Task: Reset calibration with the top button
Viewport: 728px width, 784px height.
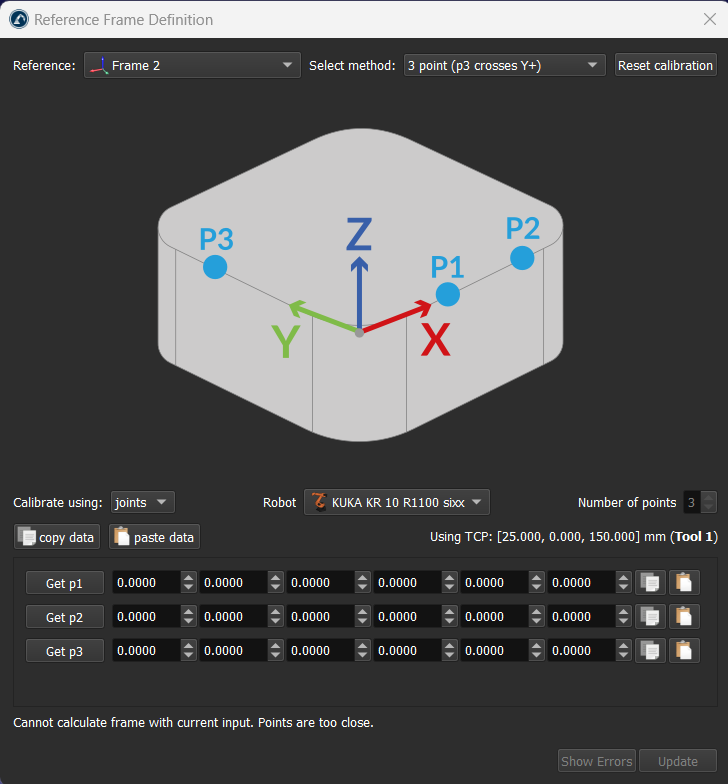Action: pyautogui.click(x=665, y=66)
